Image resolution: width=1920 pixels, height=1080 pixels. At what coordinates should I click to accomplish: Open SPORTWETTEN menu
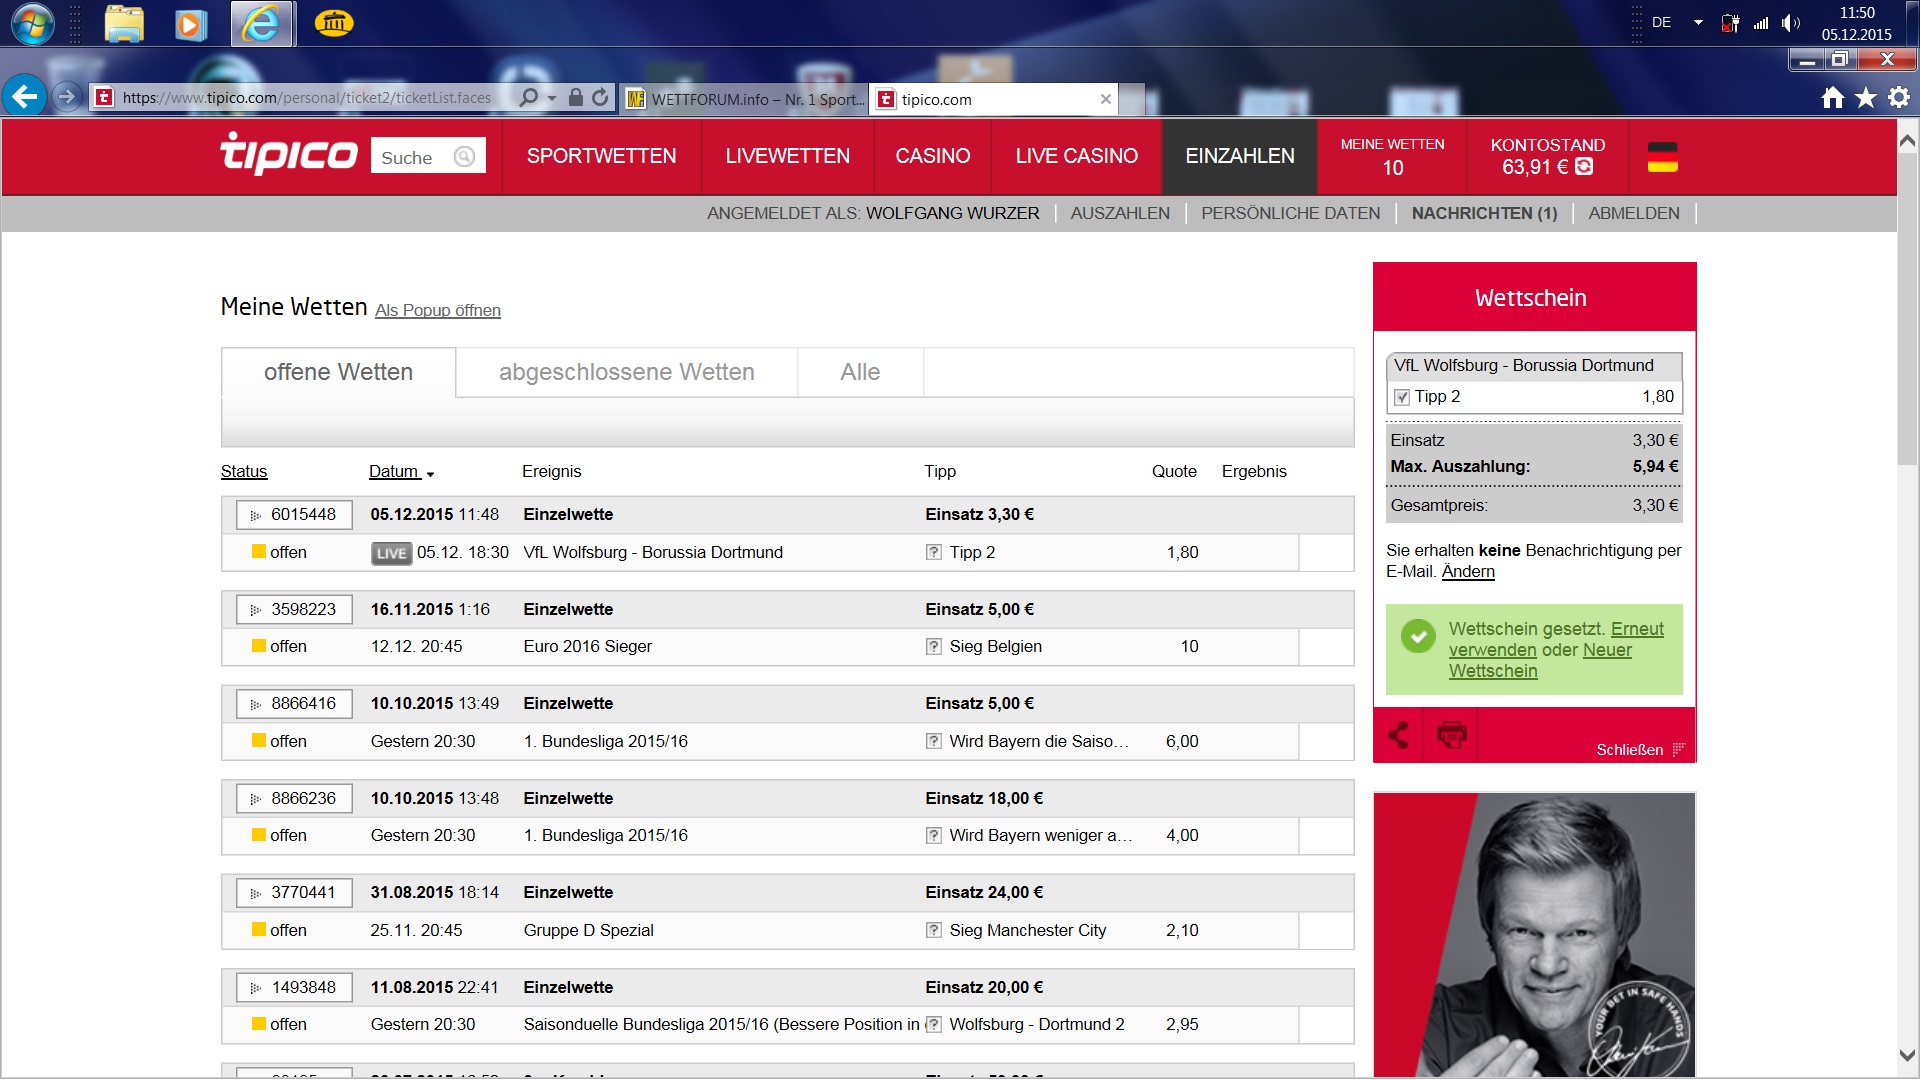click(601, 156)
